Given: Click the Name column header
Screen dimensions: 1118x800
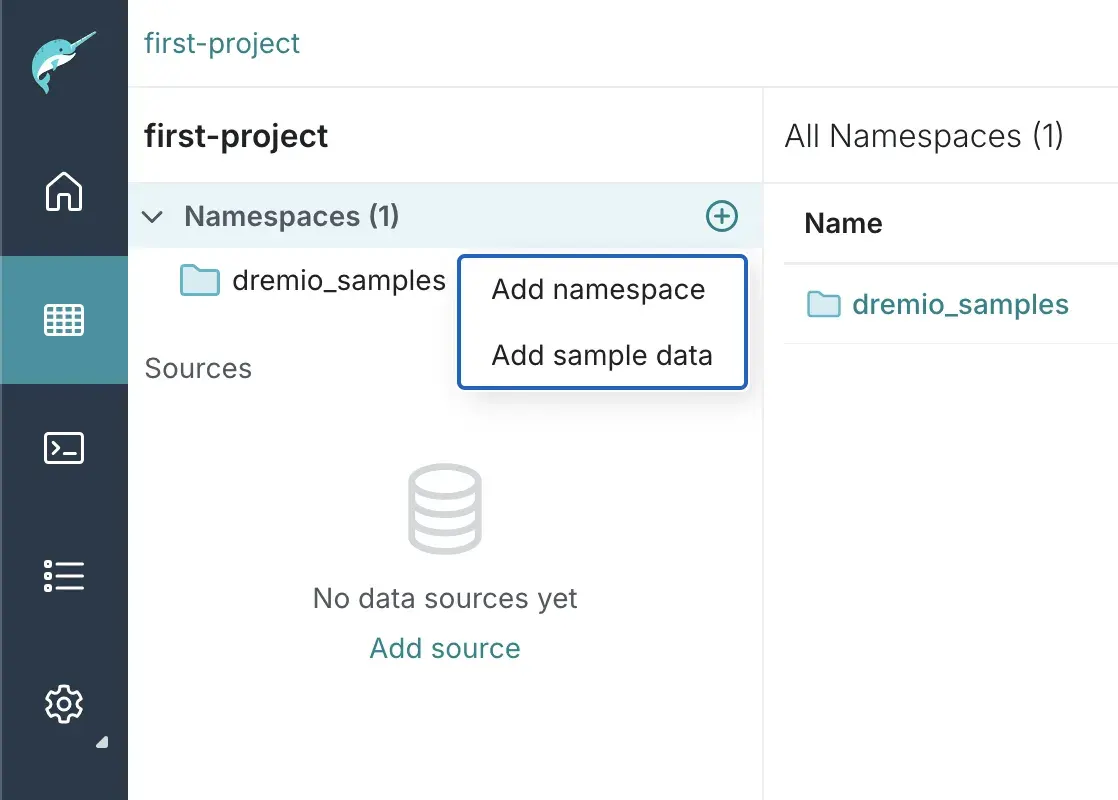Looking at the screenshot, I should point(843,224).
